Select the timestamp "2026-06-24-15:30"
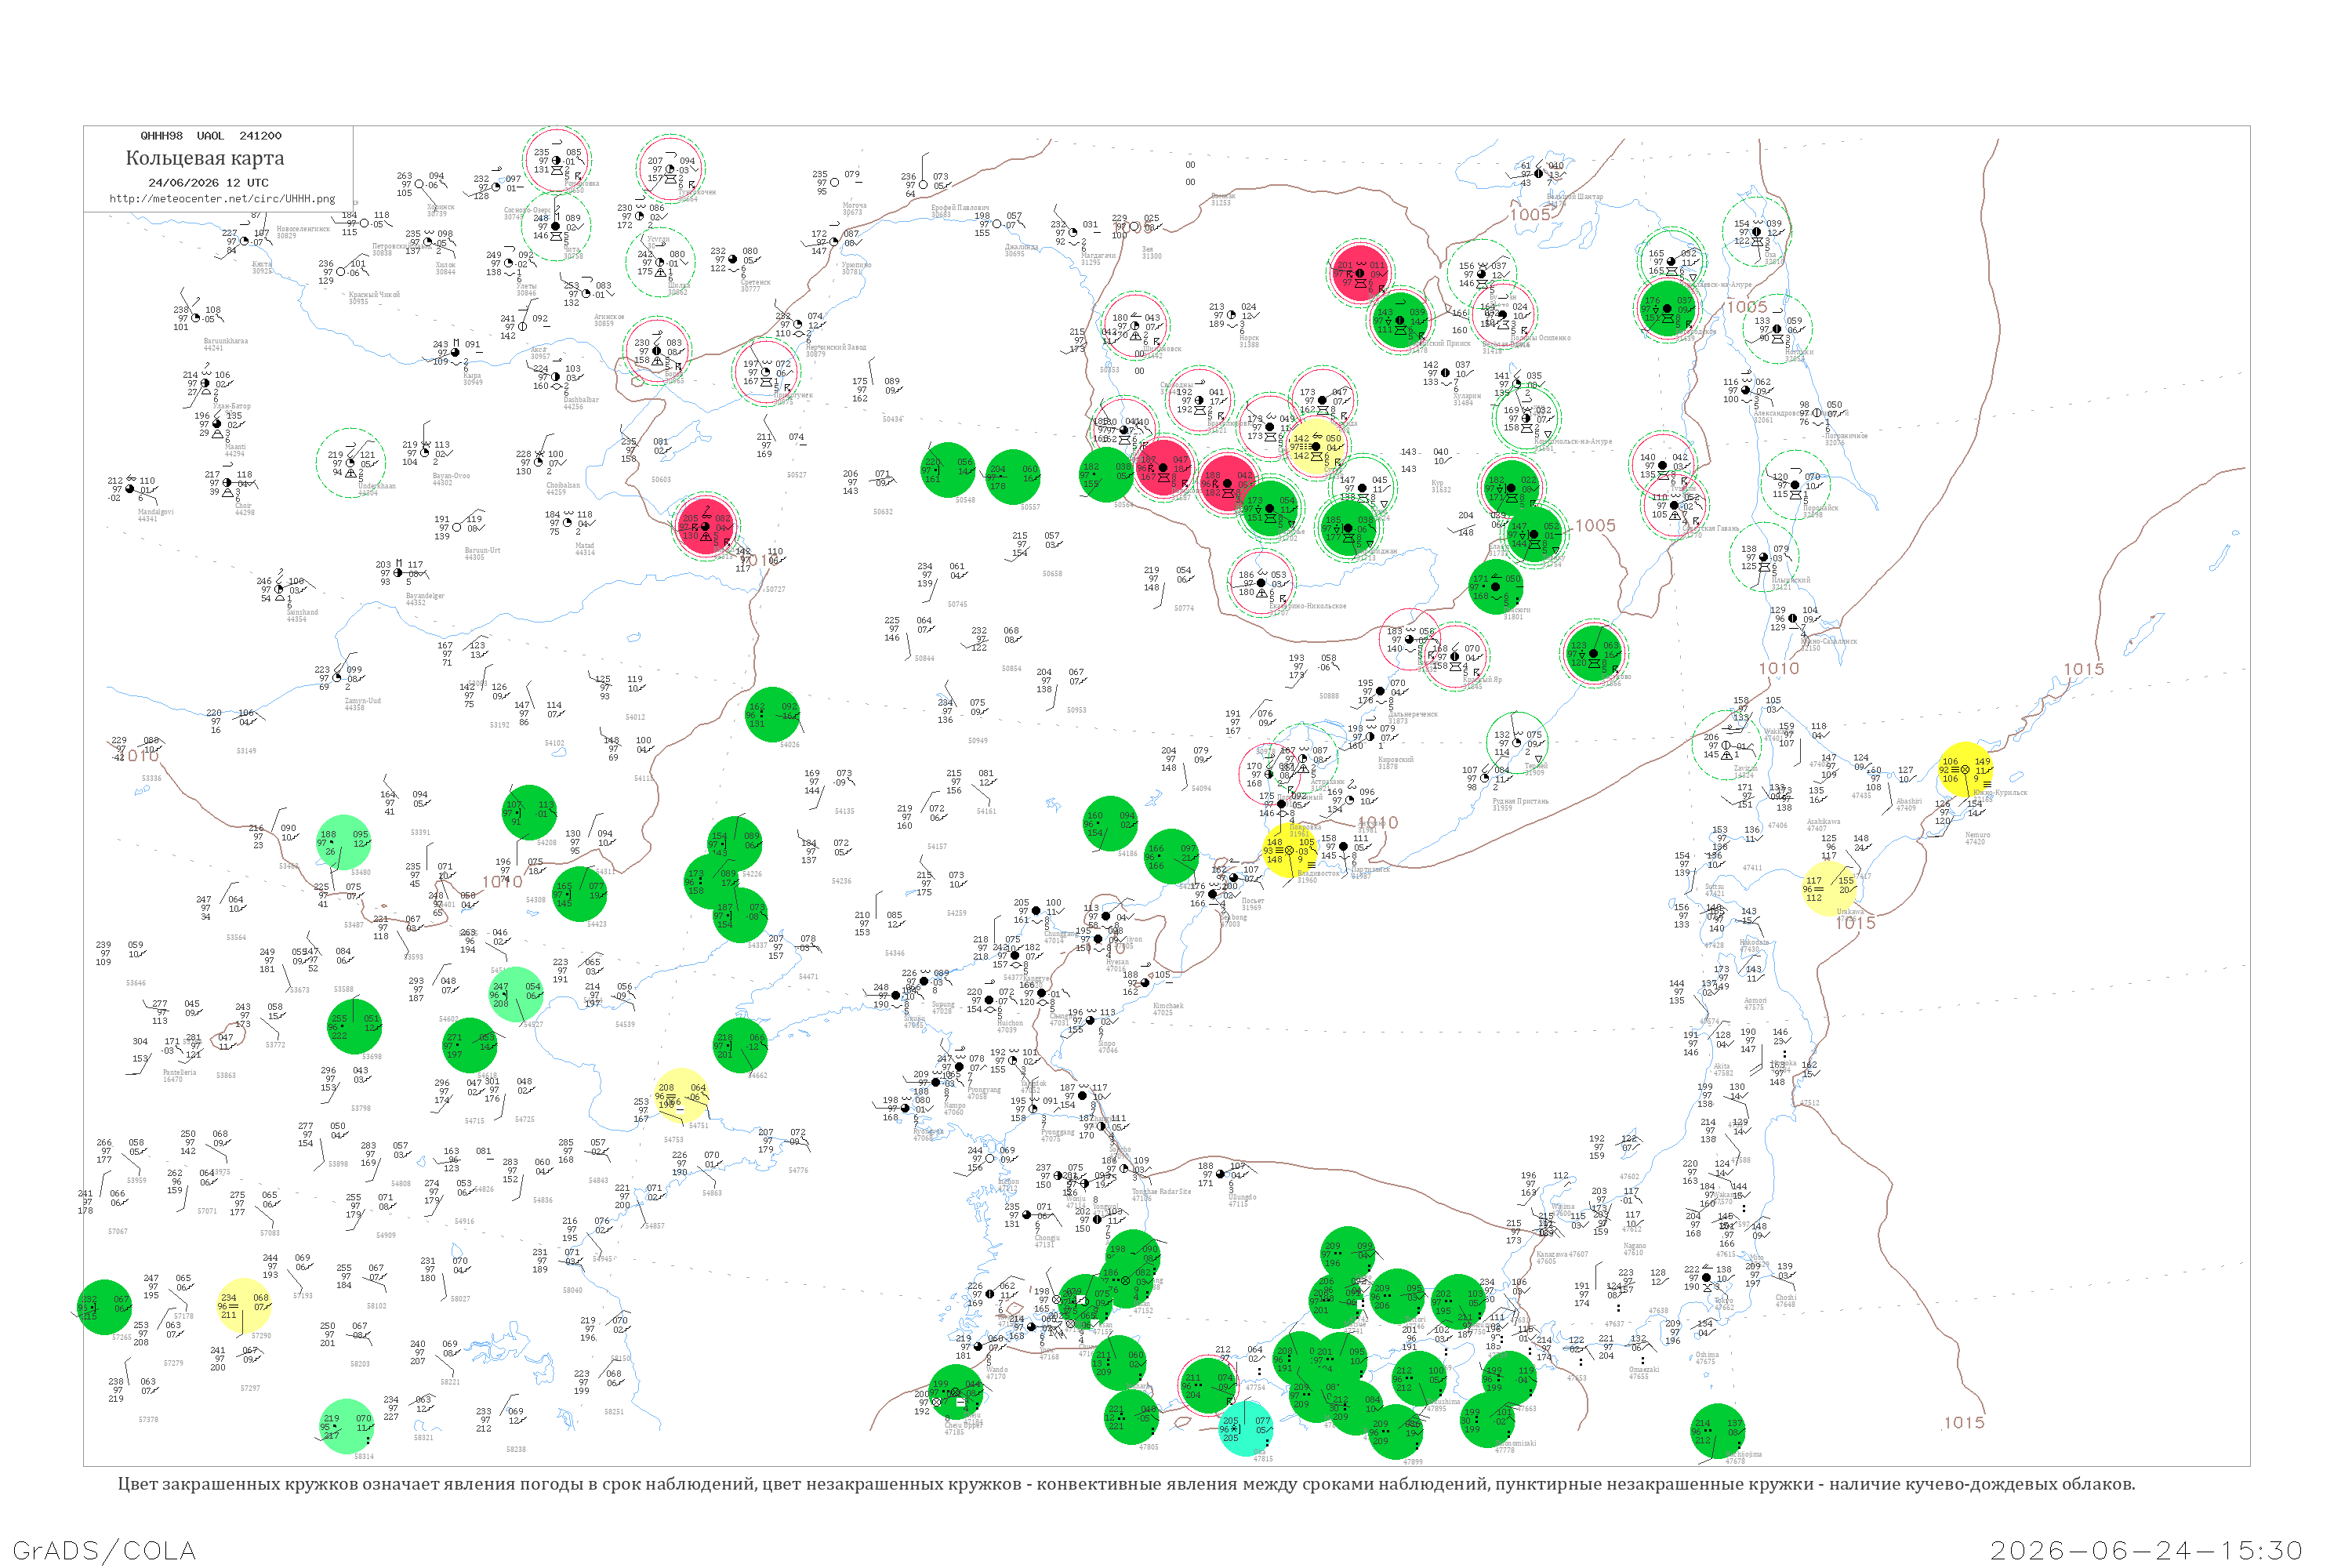The height and width of the screenshot is (1568, 2352). point(2146,1550)
